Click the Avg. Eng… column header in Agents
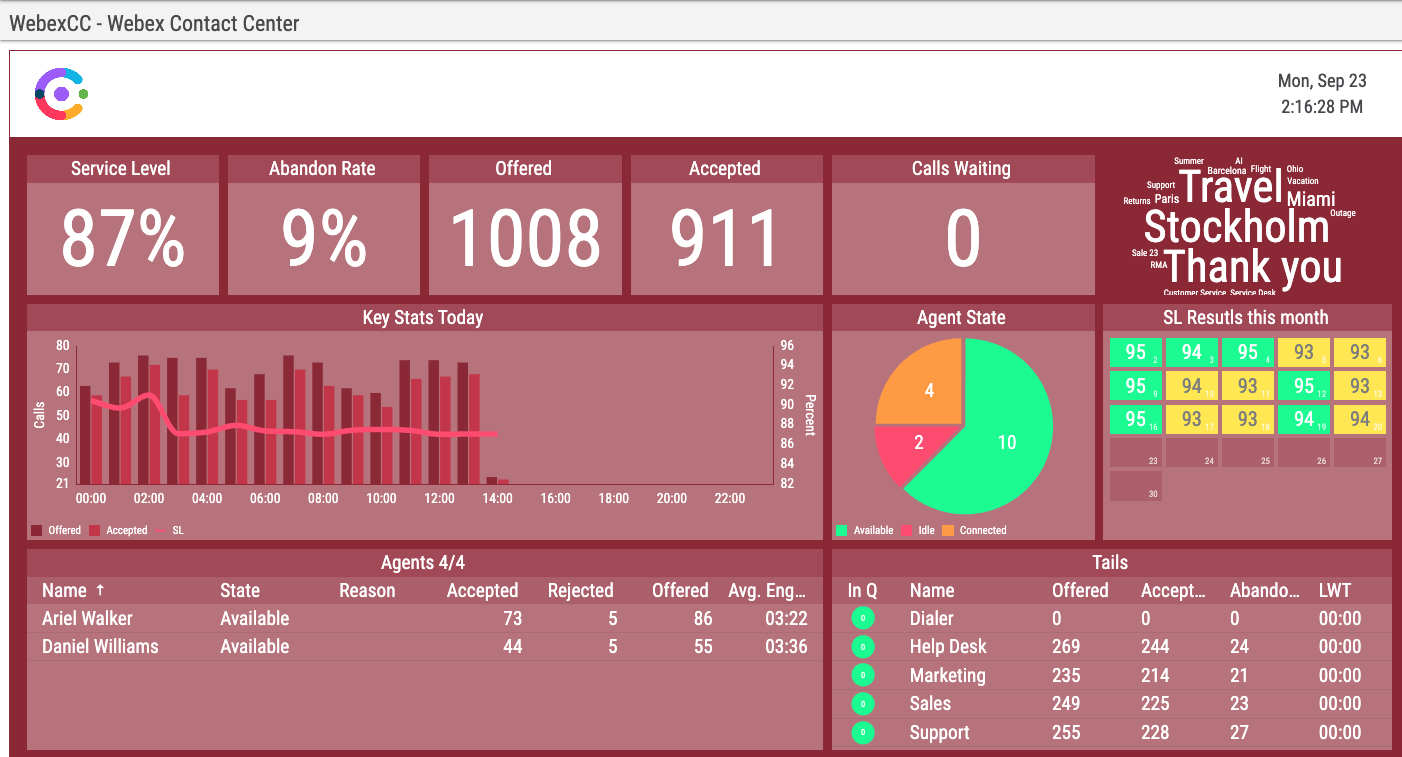The width and height of the screenshot is (1402, 757). coord(766,590)
